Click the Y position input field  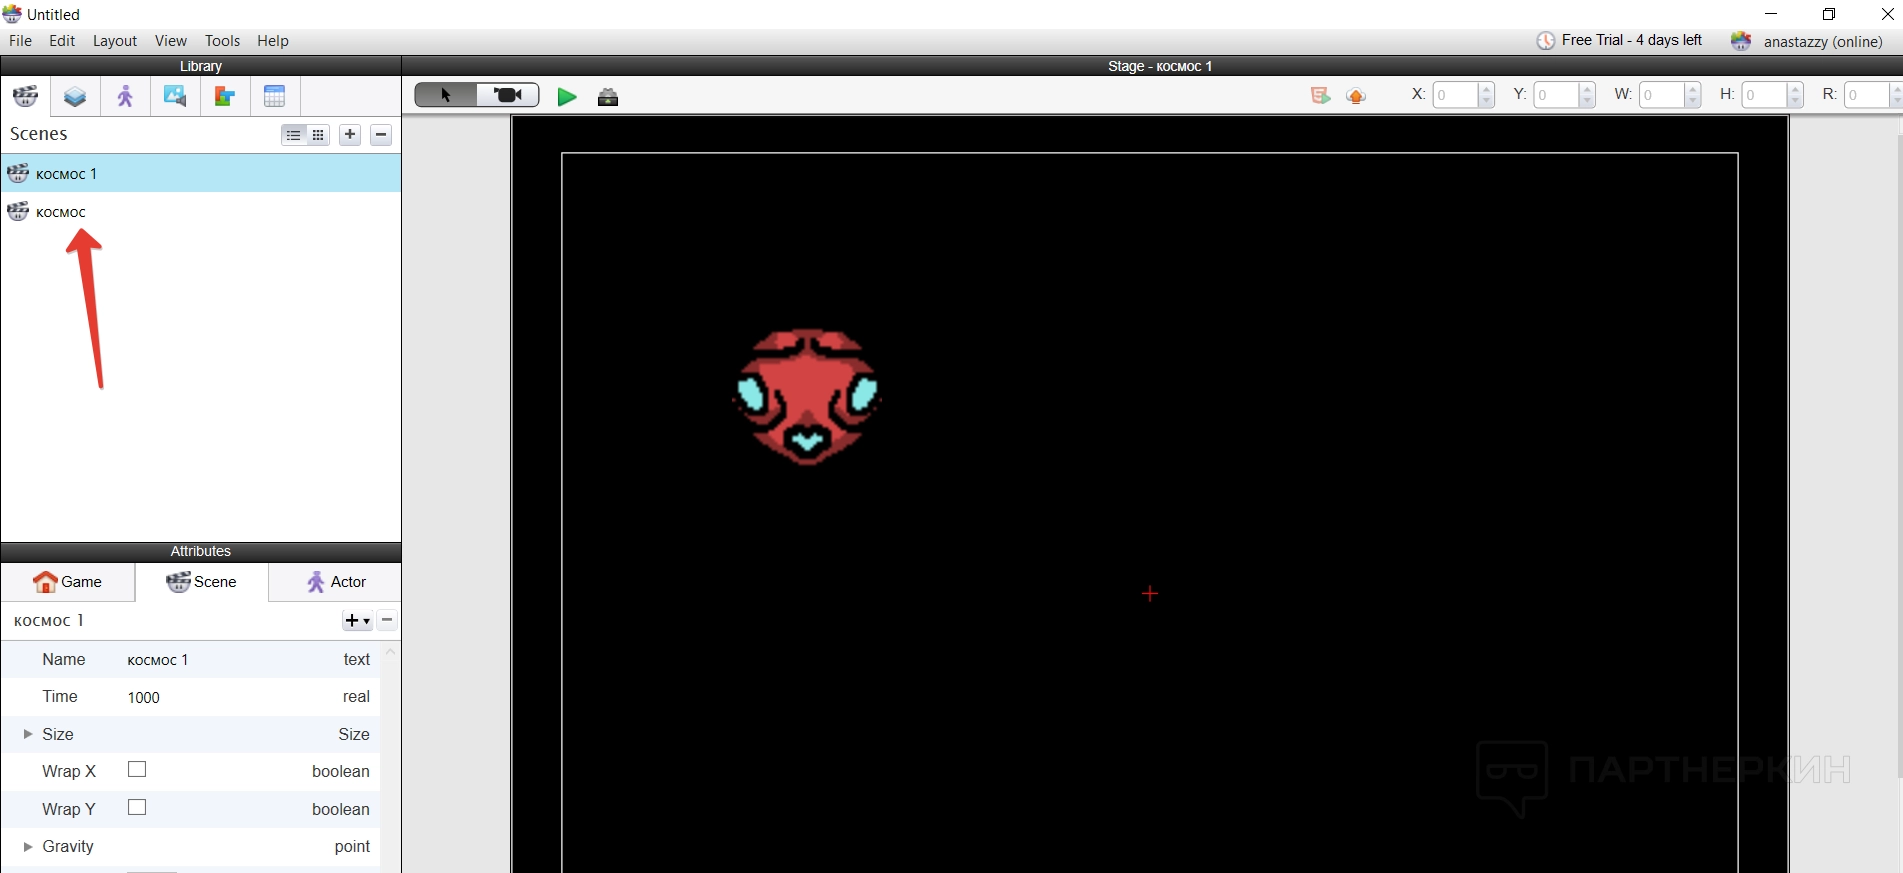pos(1557,95)
